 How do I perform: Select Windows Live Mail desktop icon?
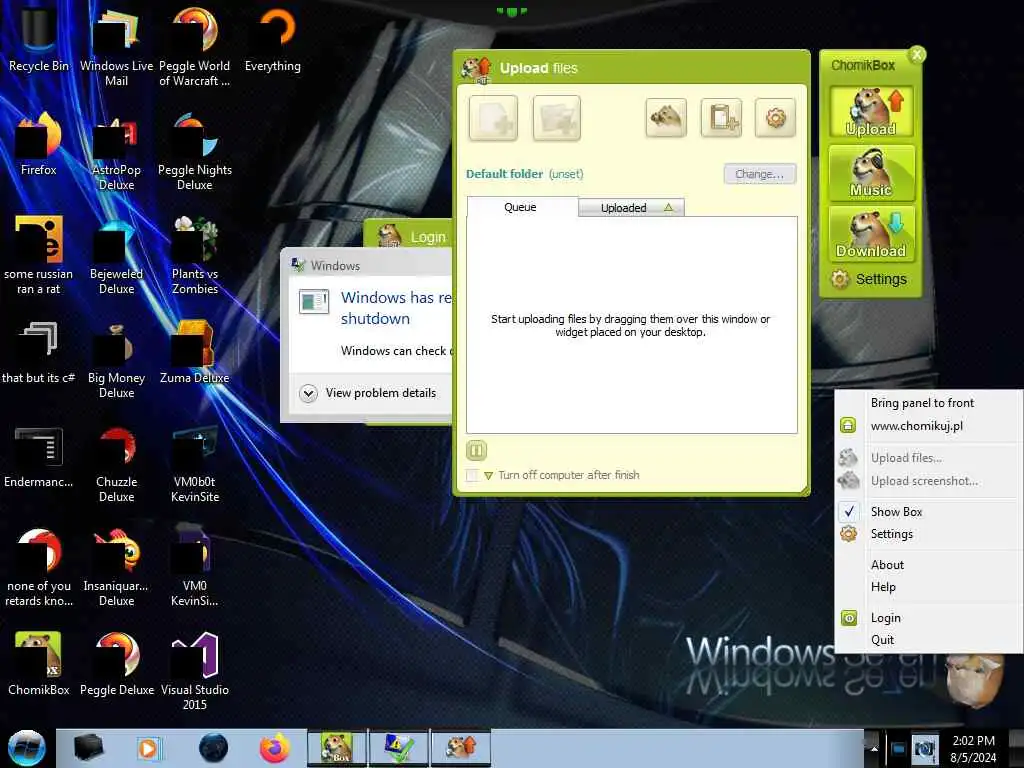tap(116, 47)
